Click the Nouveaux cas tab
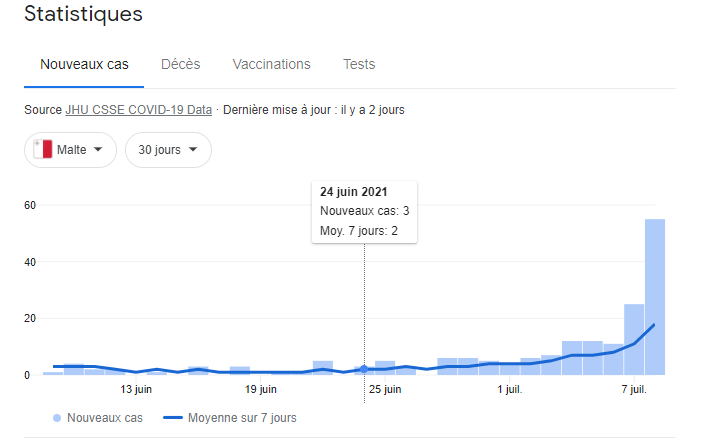This screenshot has height=443, width=707. click(84, 64)
